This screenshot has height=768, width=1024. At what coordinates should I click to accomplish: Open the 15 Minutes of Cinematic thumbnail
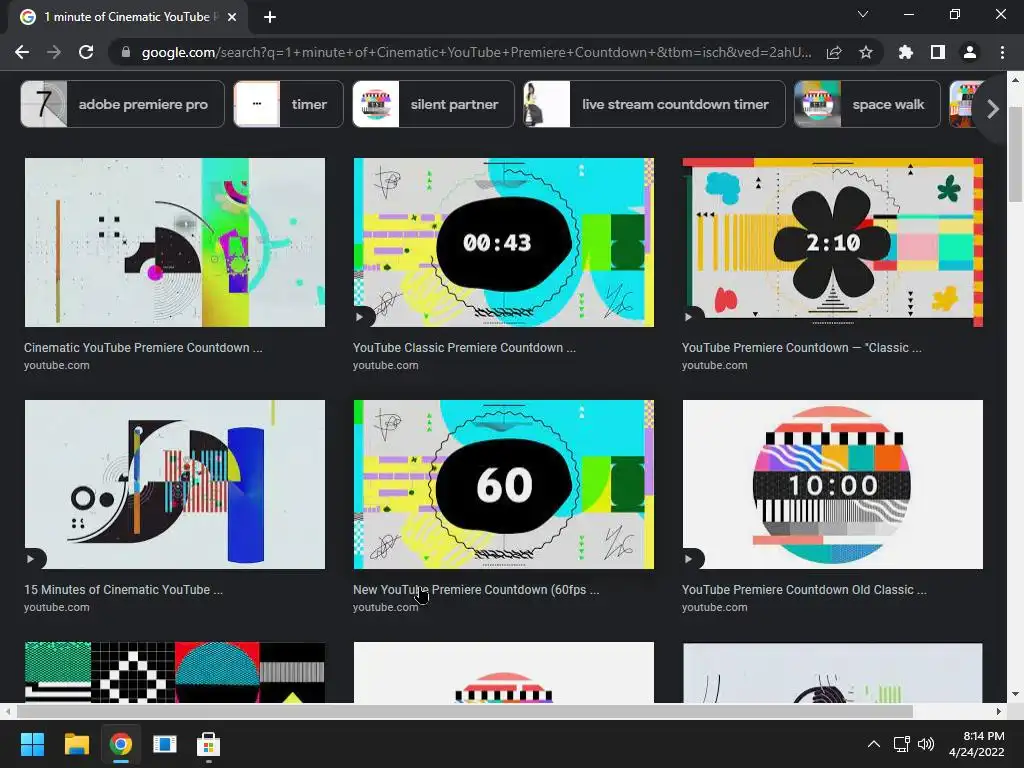[174, 484]
